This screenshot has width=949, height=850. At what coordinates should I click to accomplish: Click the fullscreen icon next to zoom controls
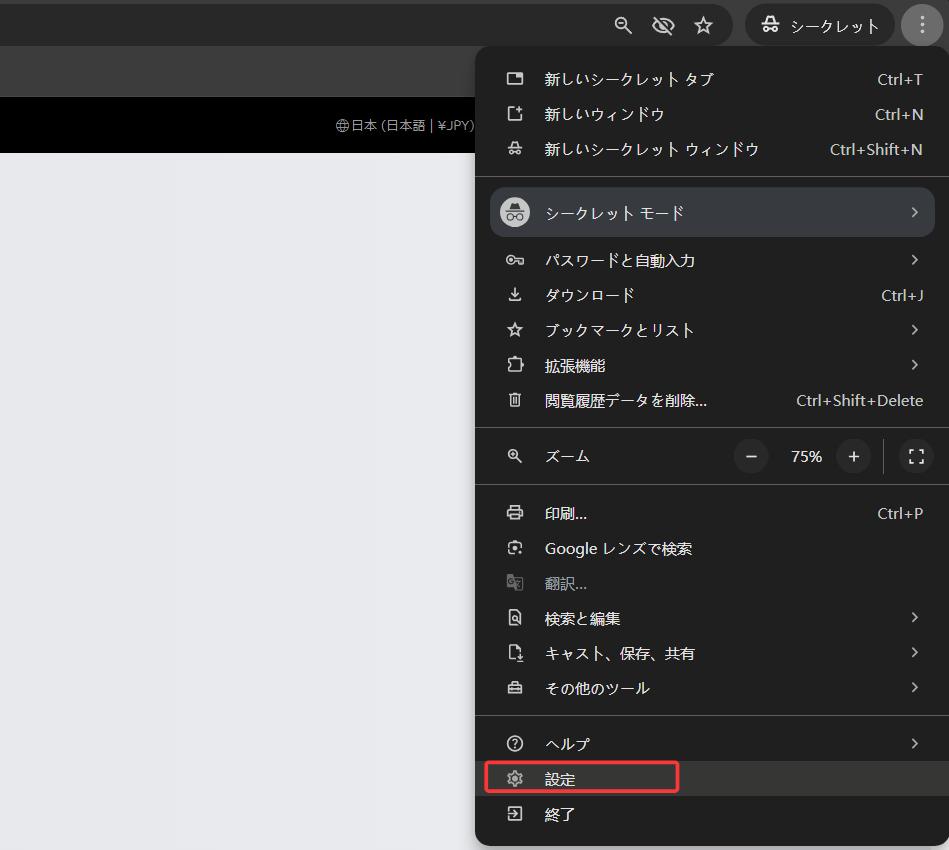coord(915,456)
